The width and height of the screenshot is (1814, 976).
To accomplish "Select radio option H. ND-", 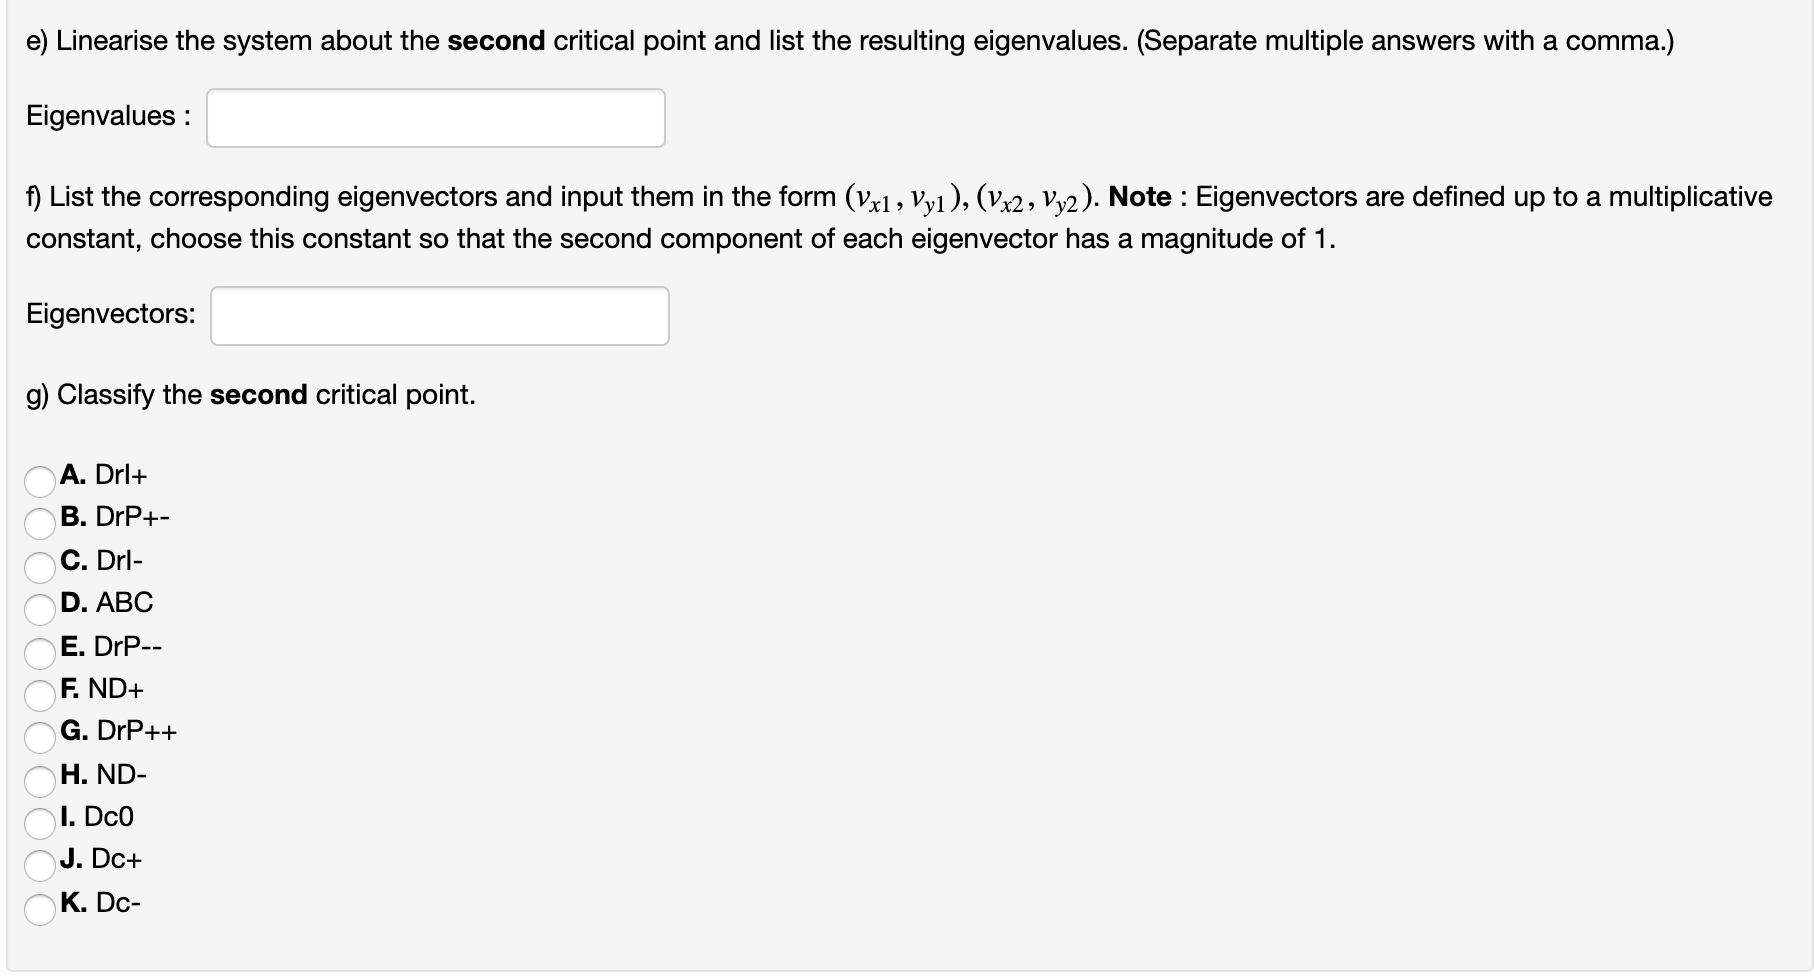I will 38,780.
